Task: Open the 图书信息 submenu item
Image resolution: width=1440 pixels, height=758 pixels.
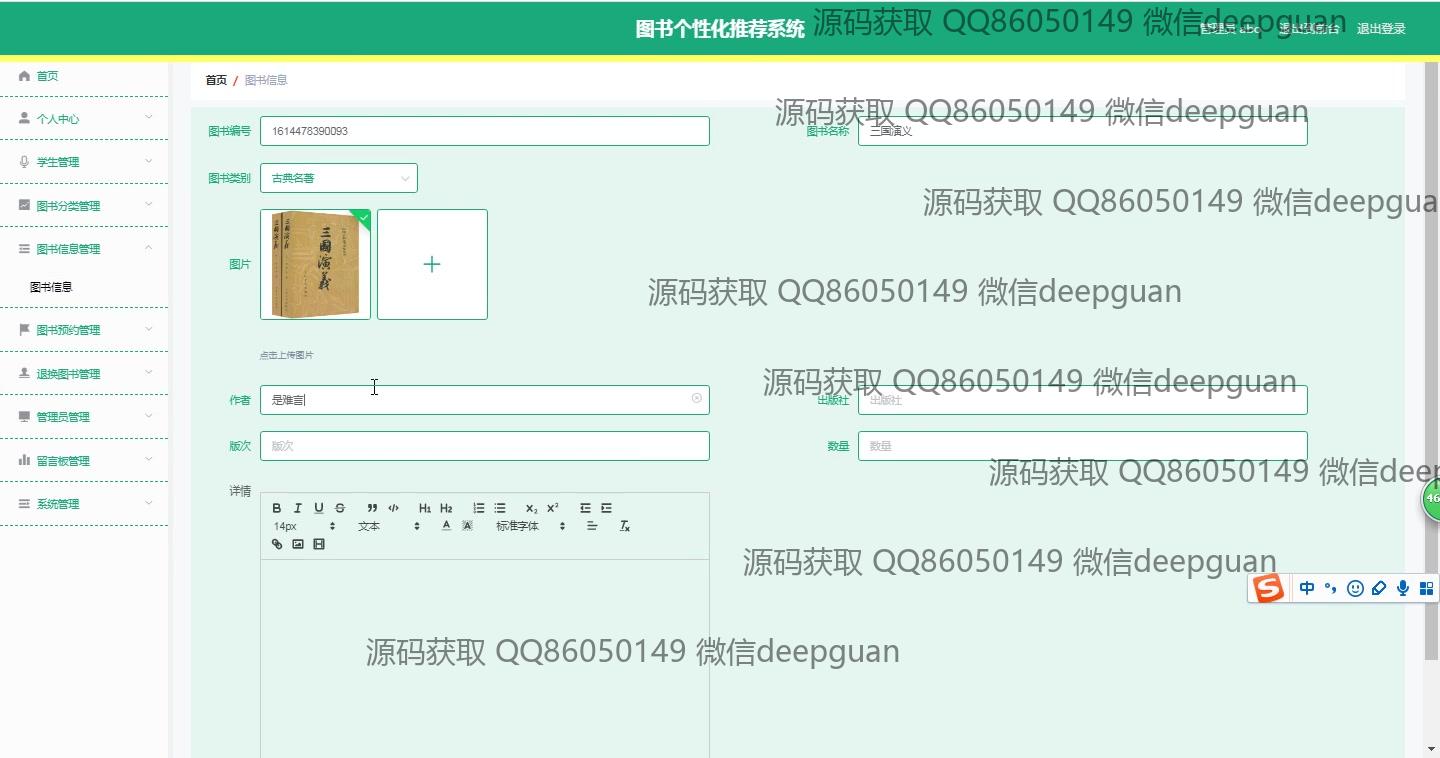Action: [x=51, y=287]
